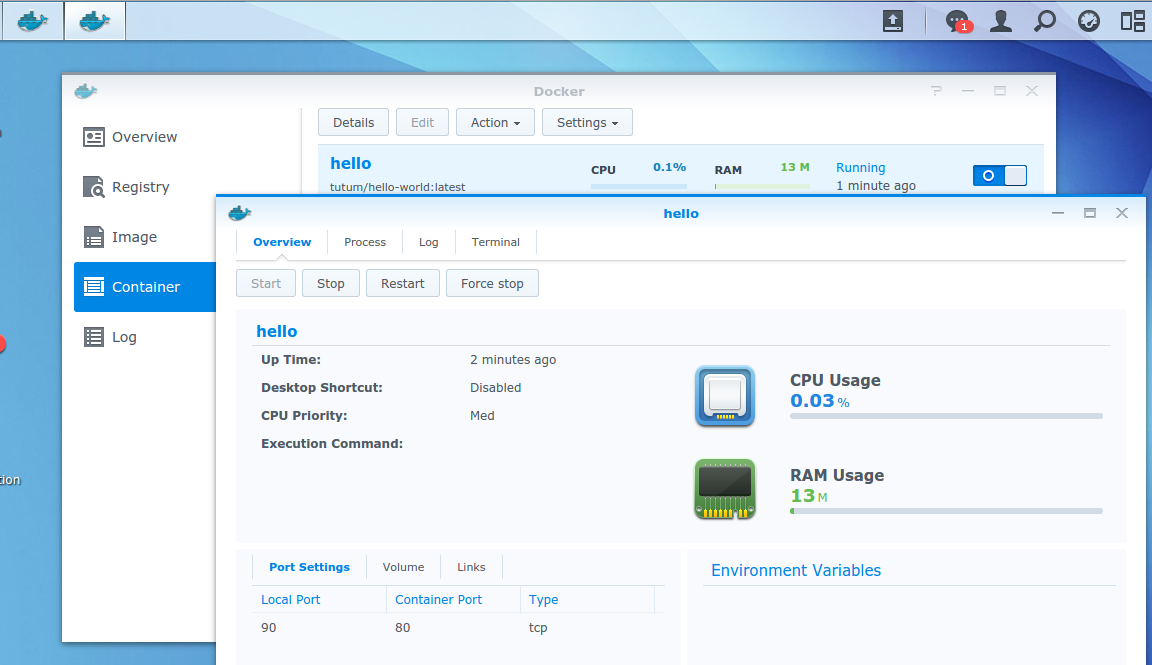Click the Running status text

pos(860,168)
